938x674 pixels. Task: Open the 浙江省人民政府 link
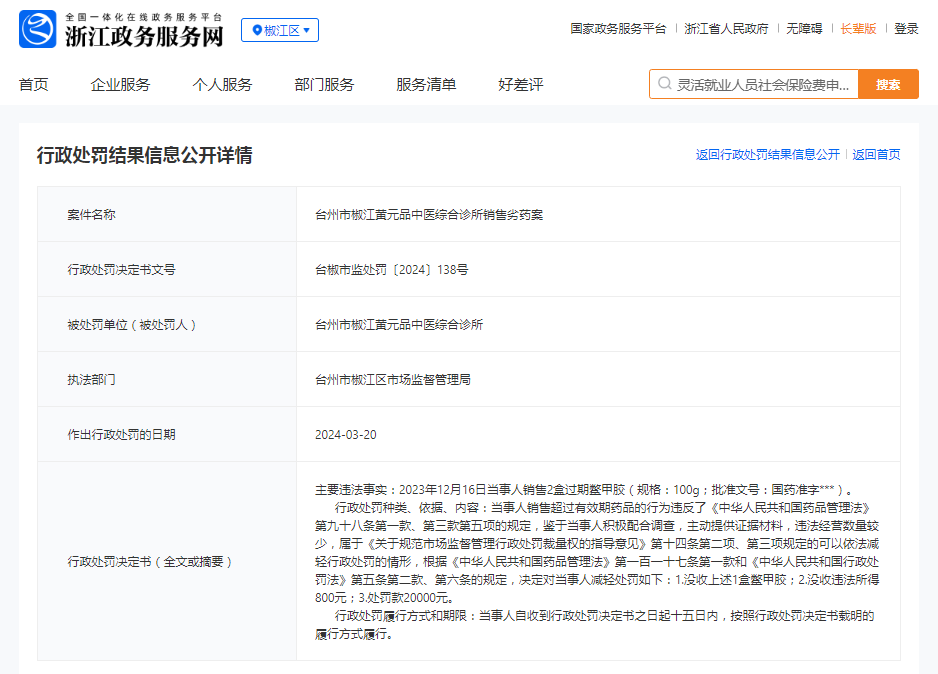[x=726, y=29]
